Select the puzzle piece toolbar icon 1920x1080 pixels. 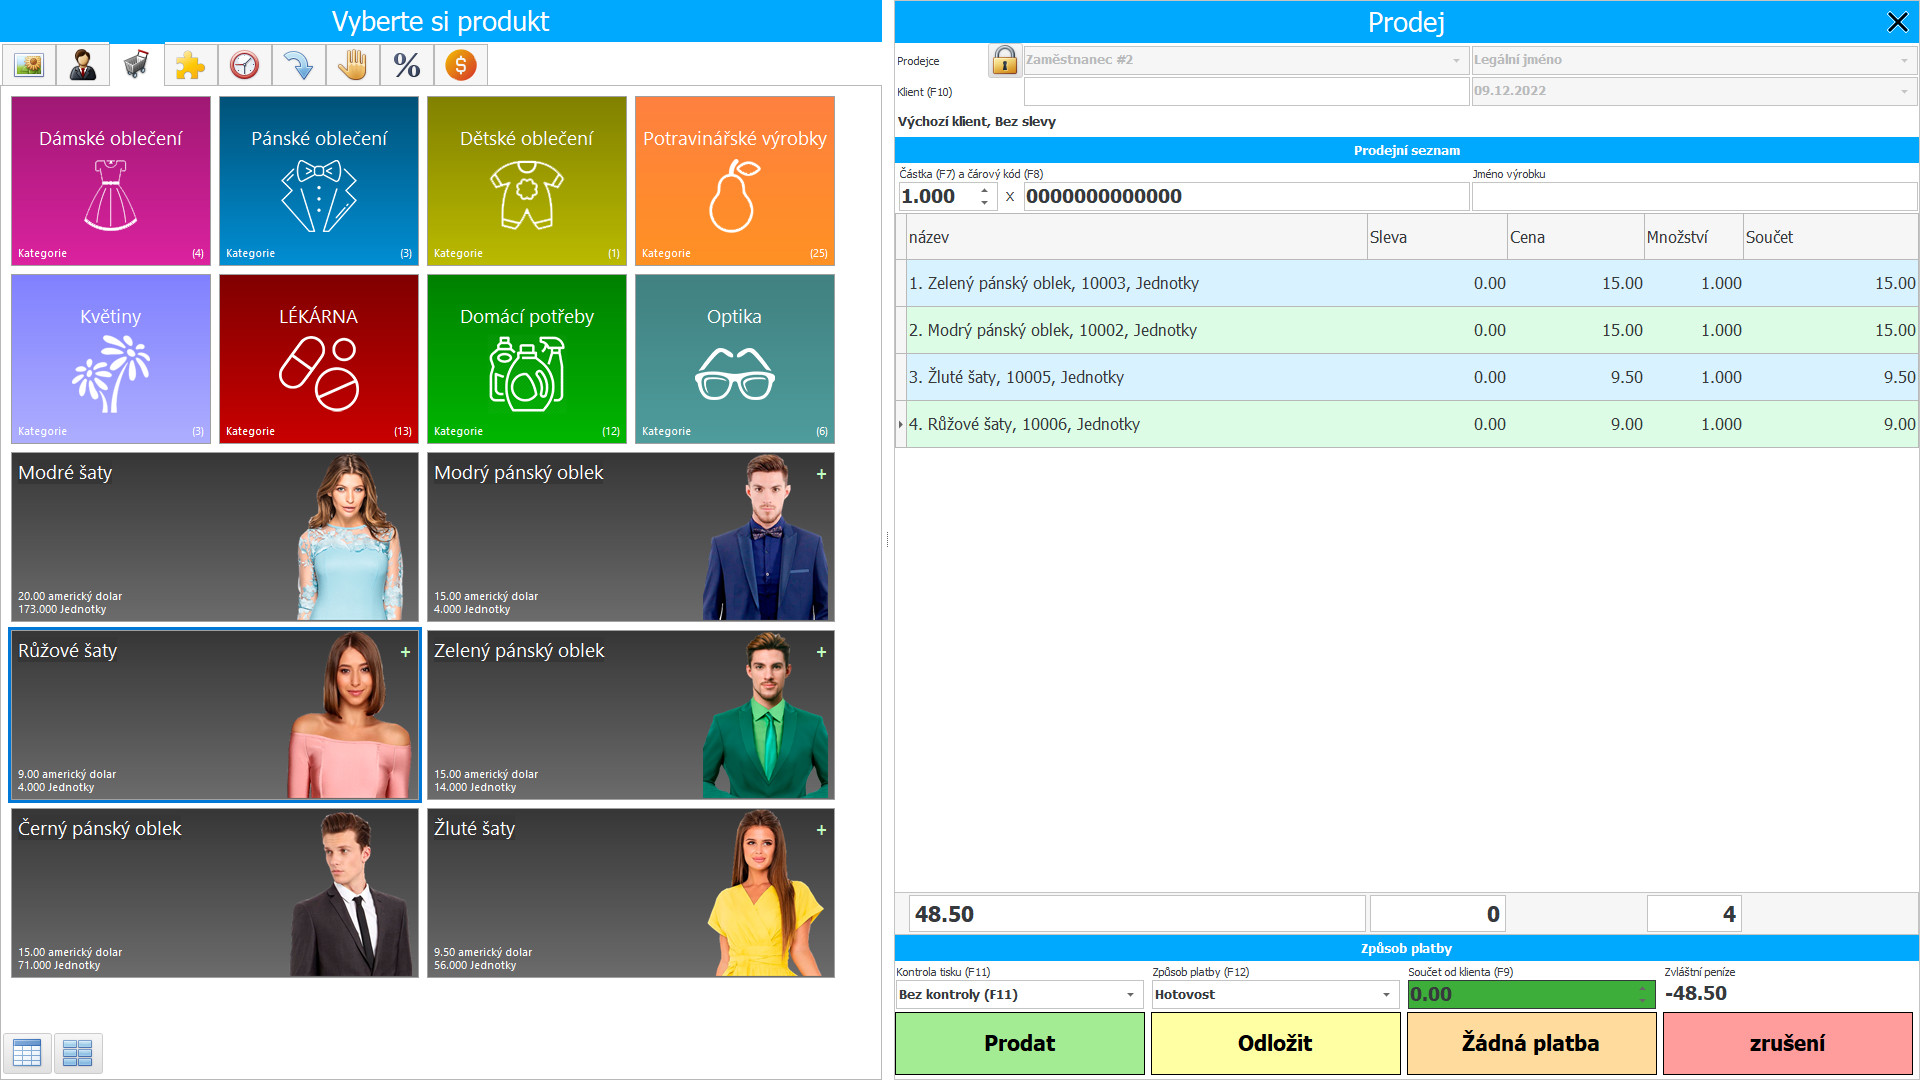tap(190, 65)
